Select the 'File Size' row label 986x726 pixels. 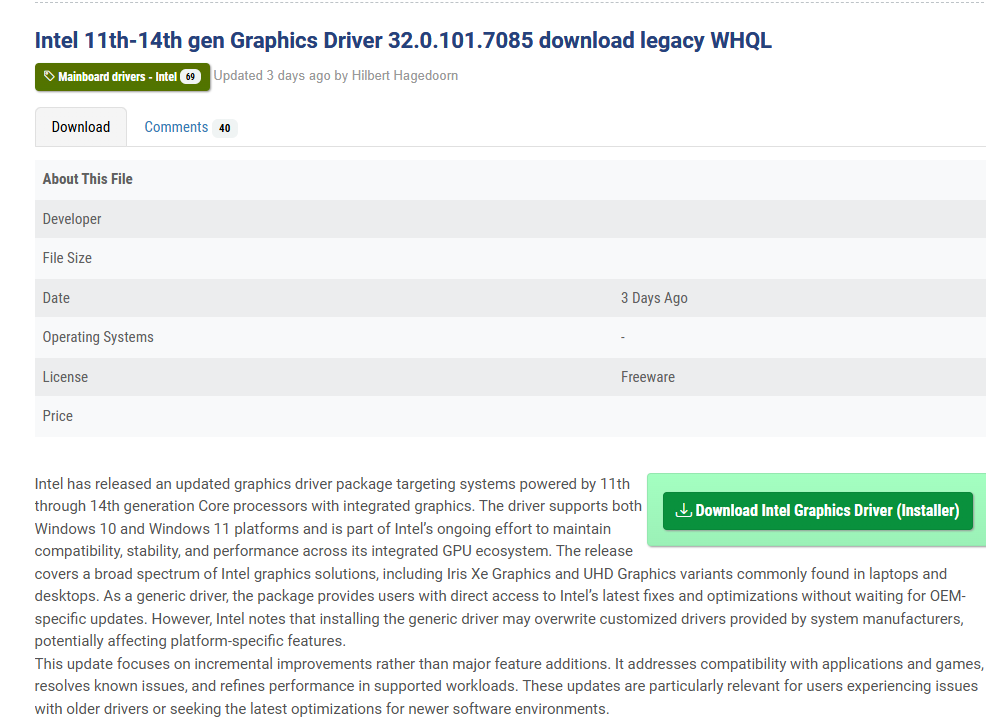(x=67, y=258)
